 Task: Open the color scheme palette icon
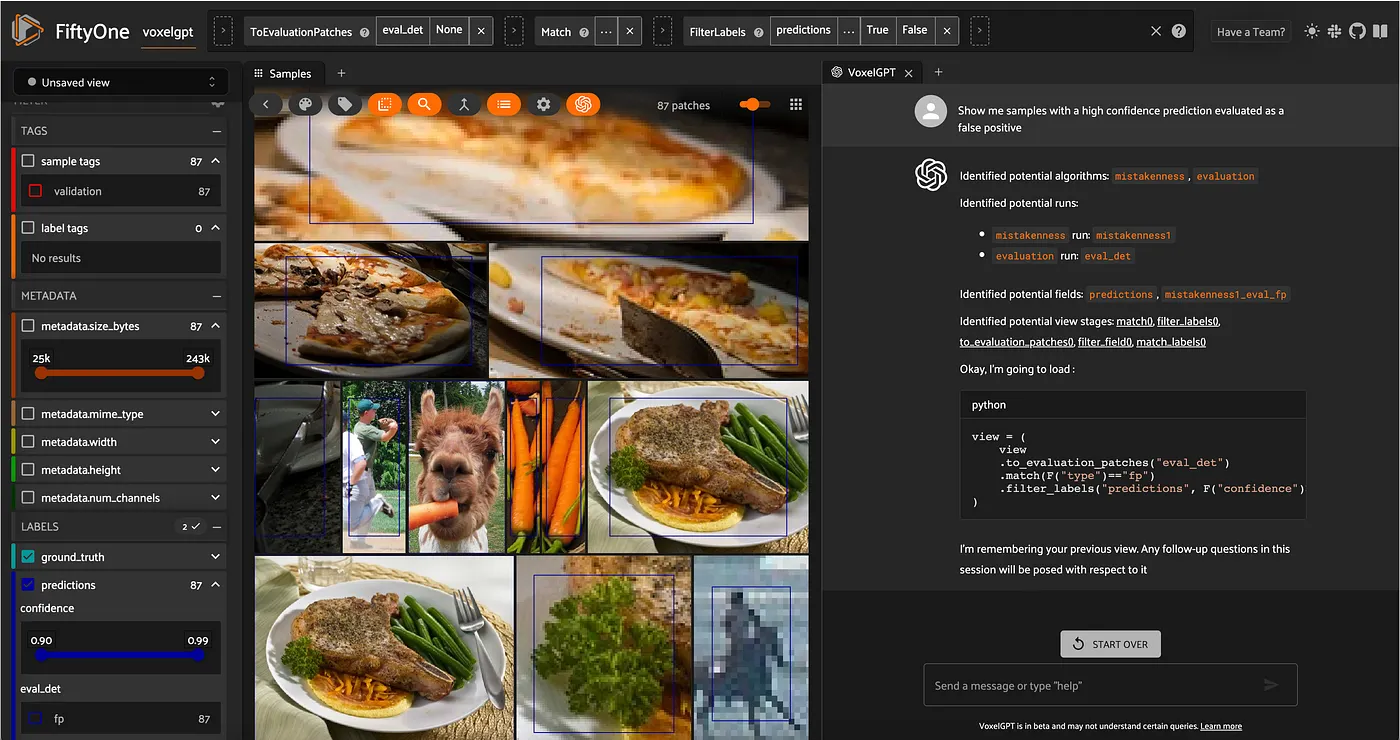click(306, 104)
